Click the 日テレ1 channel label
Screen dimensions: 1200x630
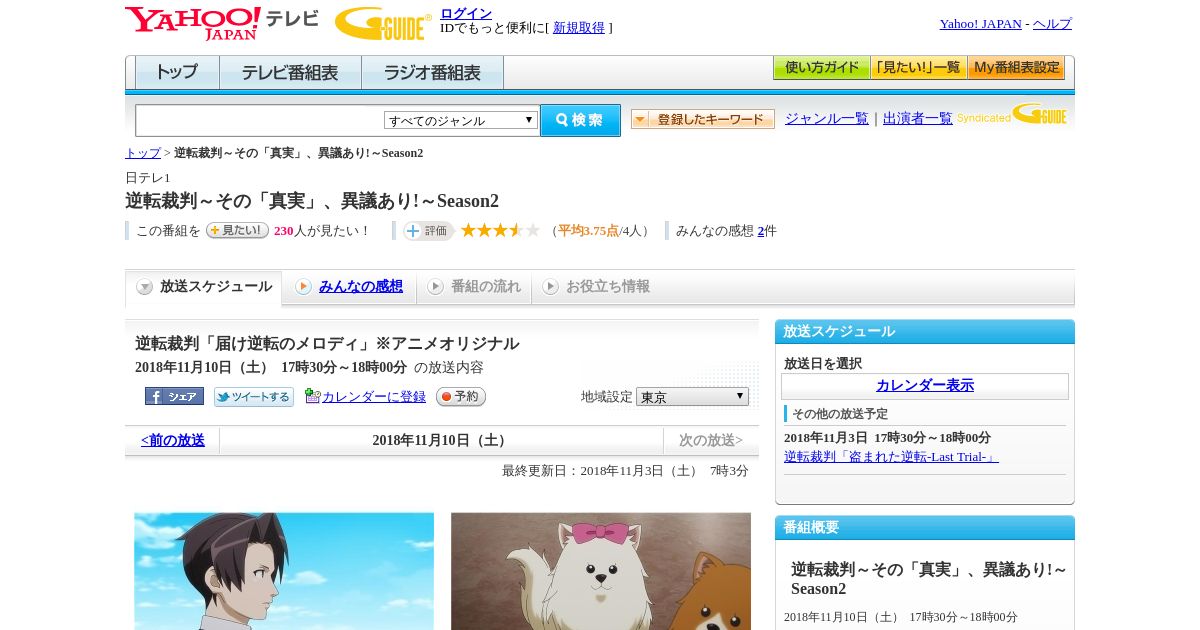coord(148,177)
